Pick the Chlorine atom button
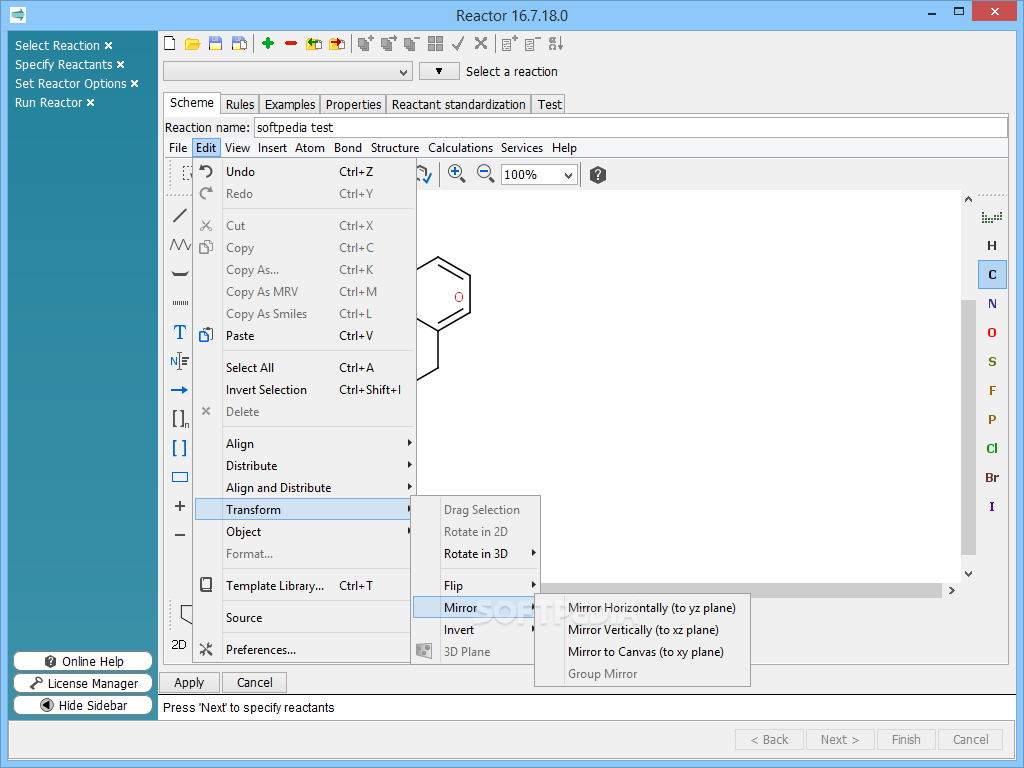 click(992, 449)
